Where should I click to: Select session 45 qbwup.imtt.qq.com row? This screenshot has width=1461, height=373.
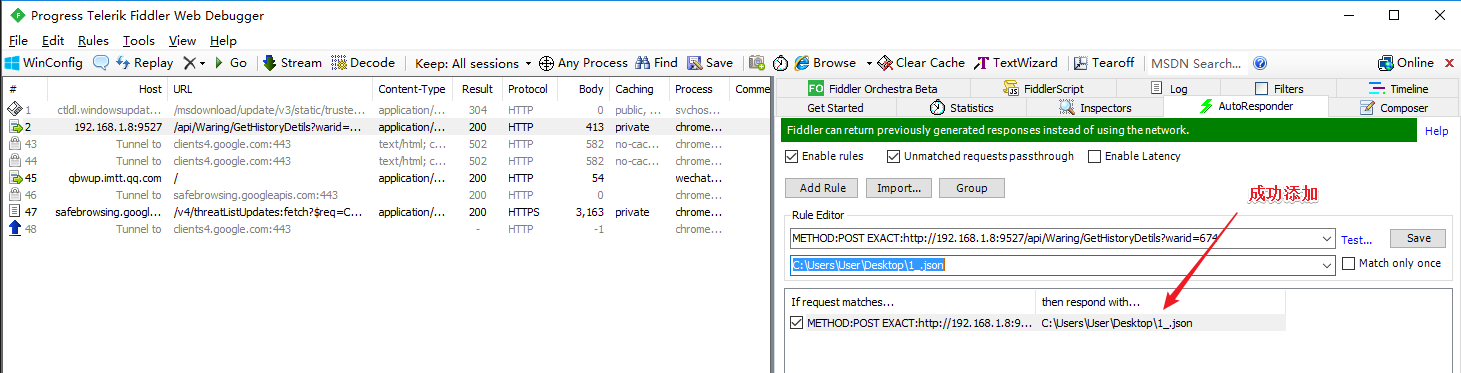pyautogui.click(x=385, y=178)
